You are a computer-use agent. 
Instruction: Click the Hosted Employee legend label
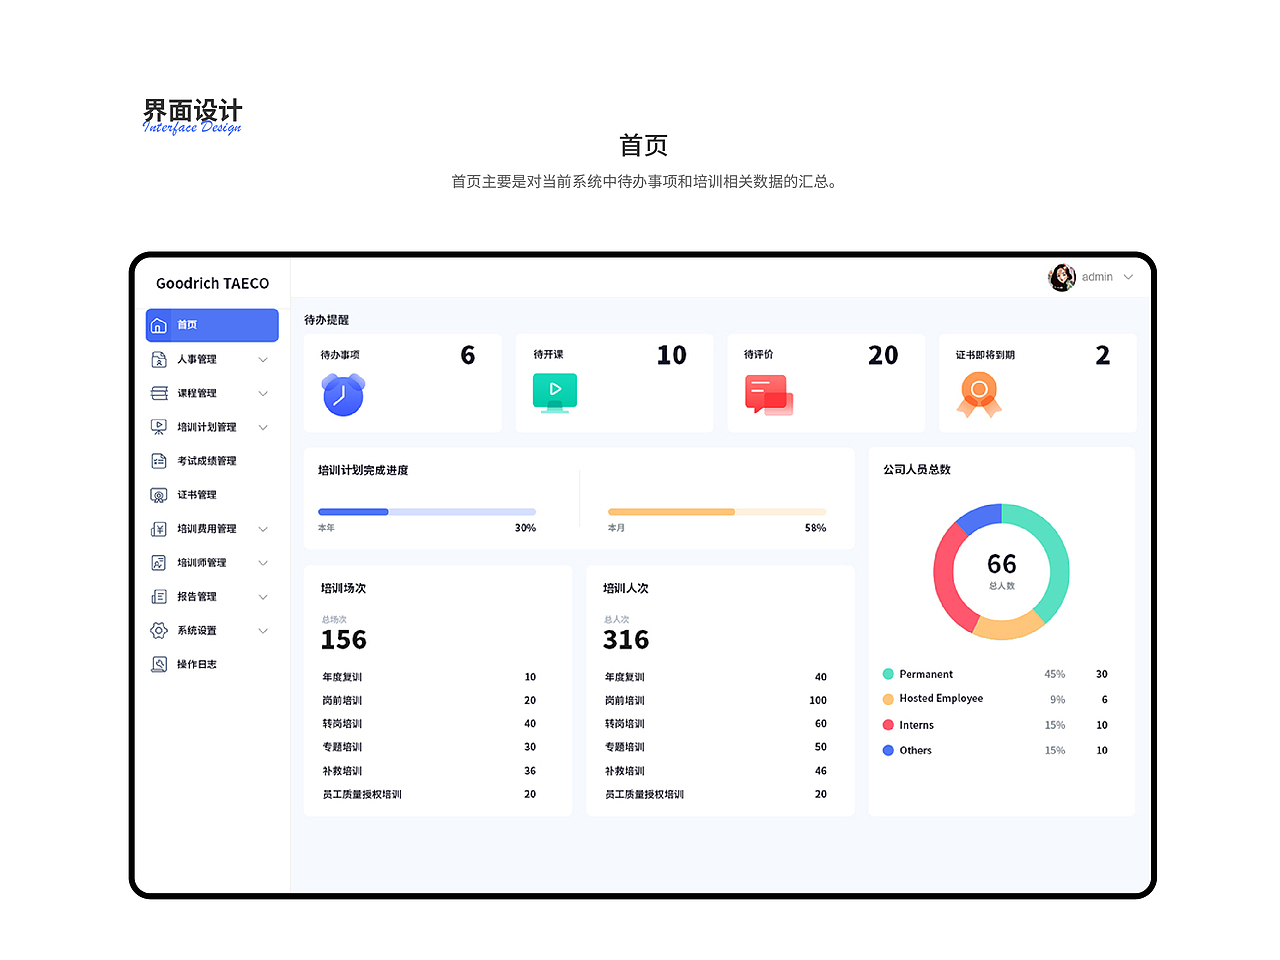(x=941, y=699)
